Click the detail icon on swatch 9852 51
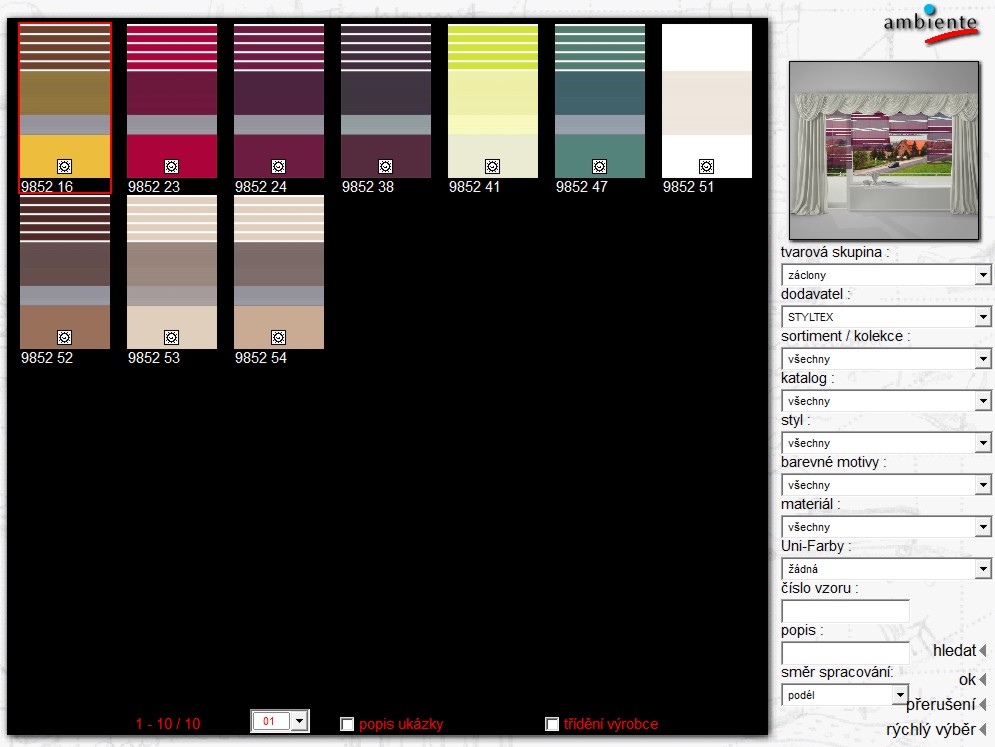The width and height of the screenshot is (995, 747). click(706, 166)
